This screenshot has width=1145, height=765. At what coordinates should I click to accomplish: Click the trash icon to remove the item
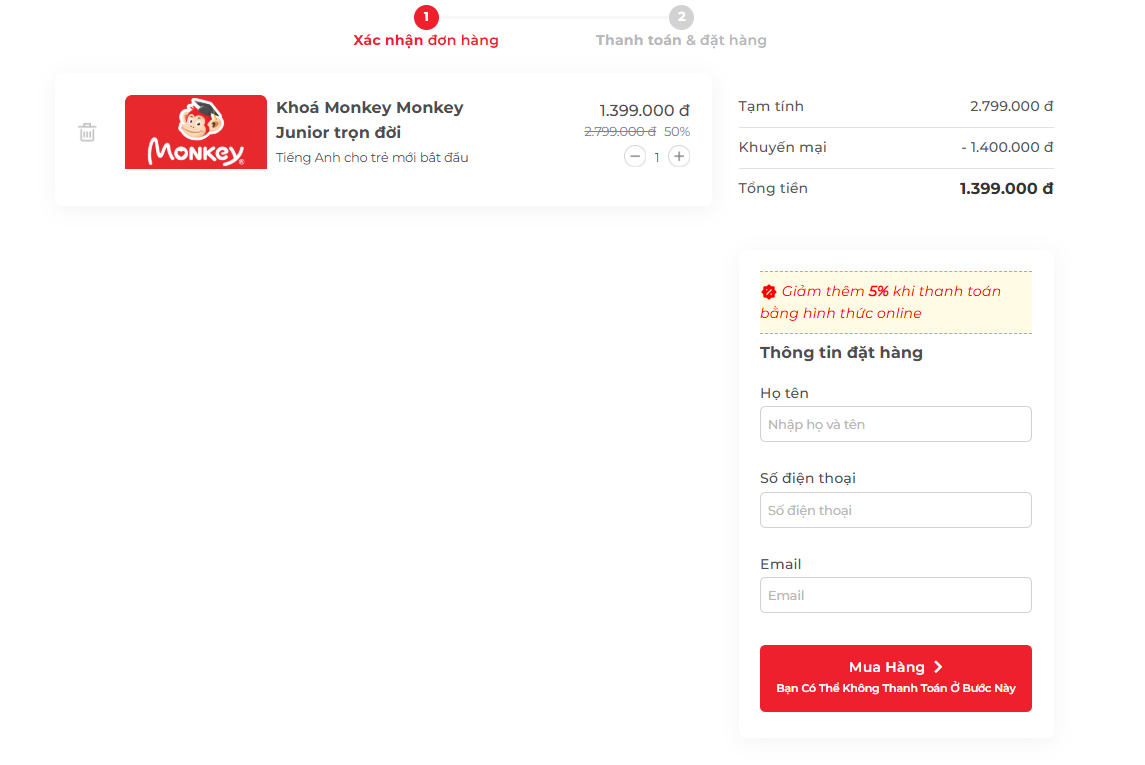87,132
